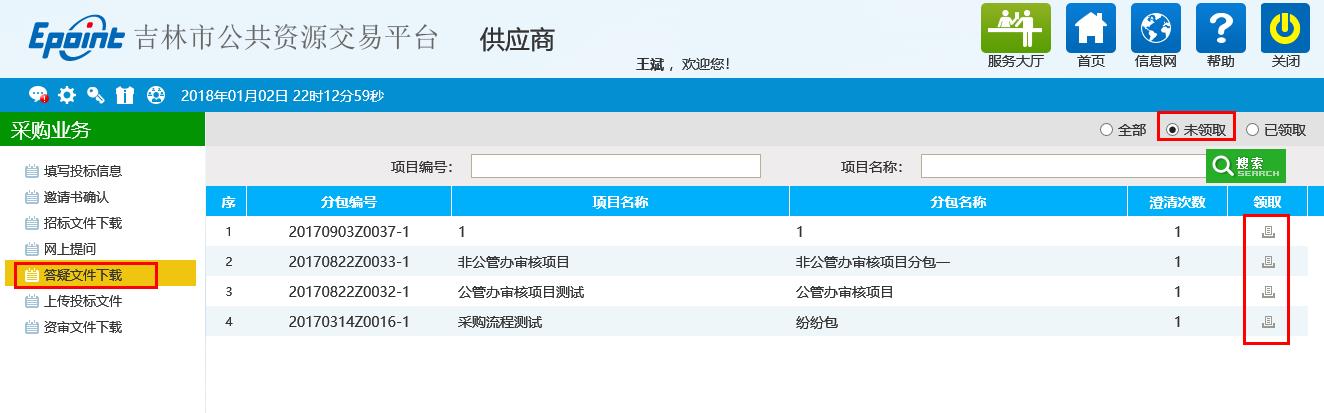This screenshot has width=1324, height=413.
Task: Click 领取 icon for 公管办审核项目测试 row
Action: [x=1268, y=292]
